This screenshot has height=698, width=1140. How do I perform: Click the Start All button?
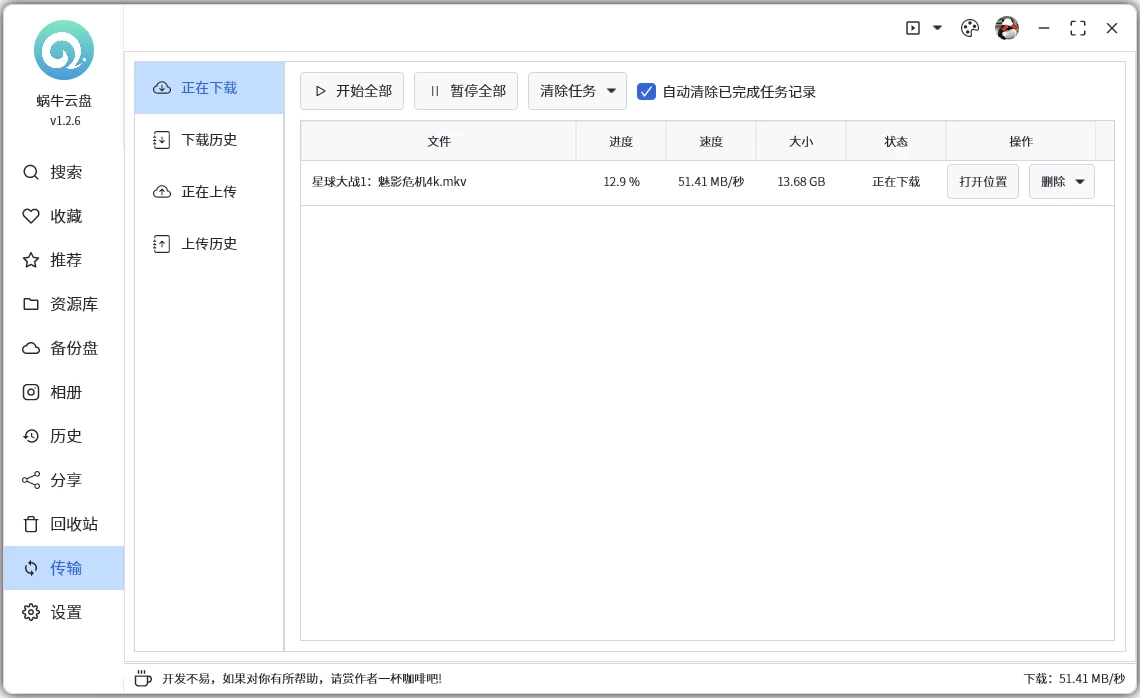pyautogui.click(x=352, y=91)
